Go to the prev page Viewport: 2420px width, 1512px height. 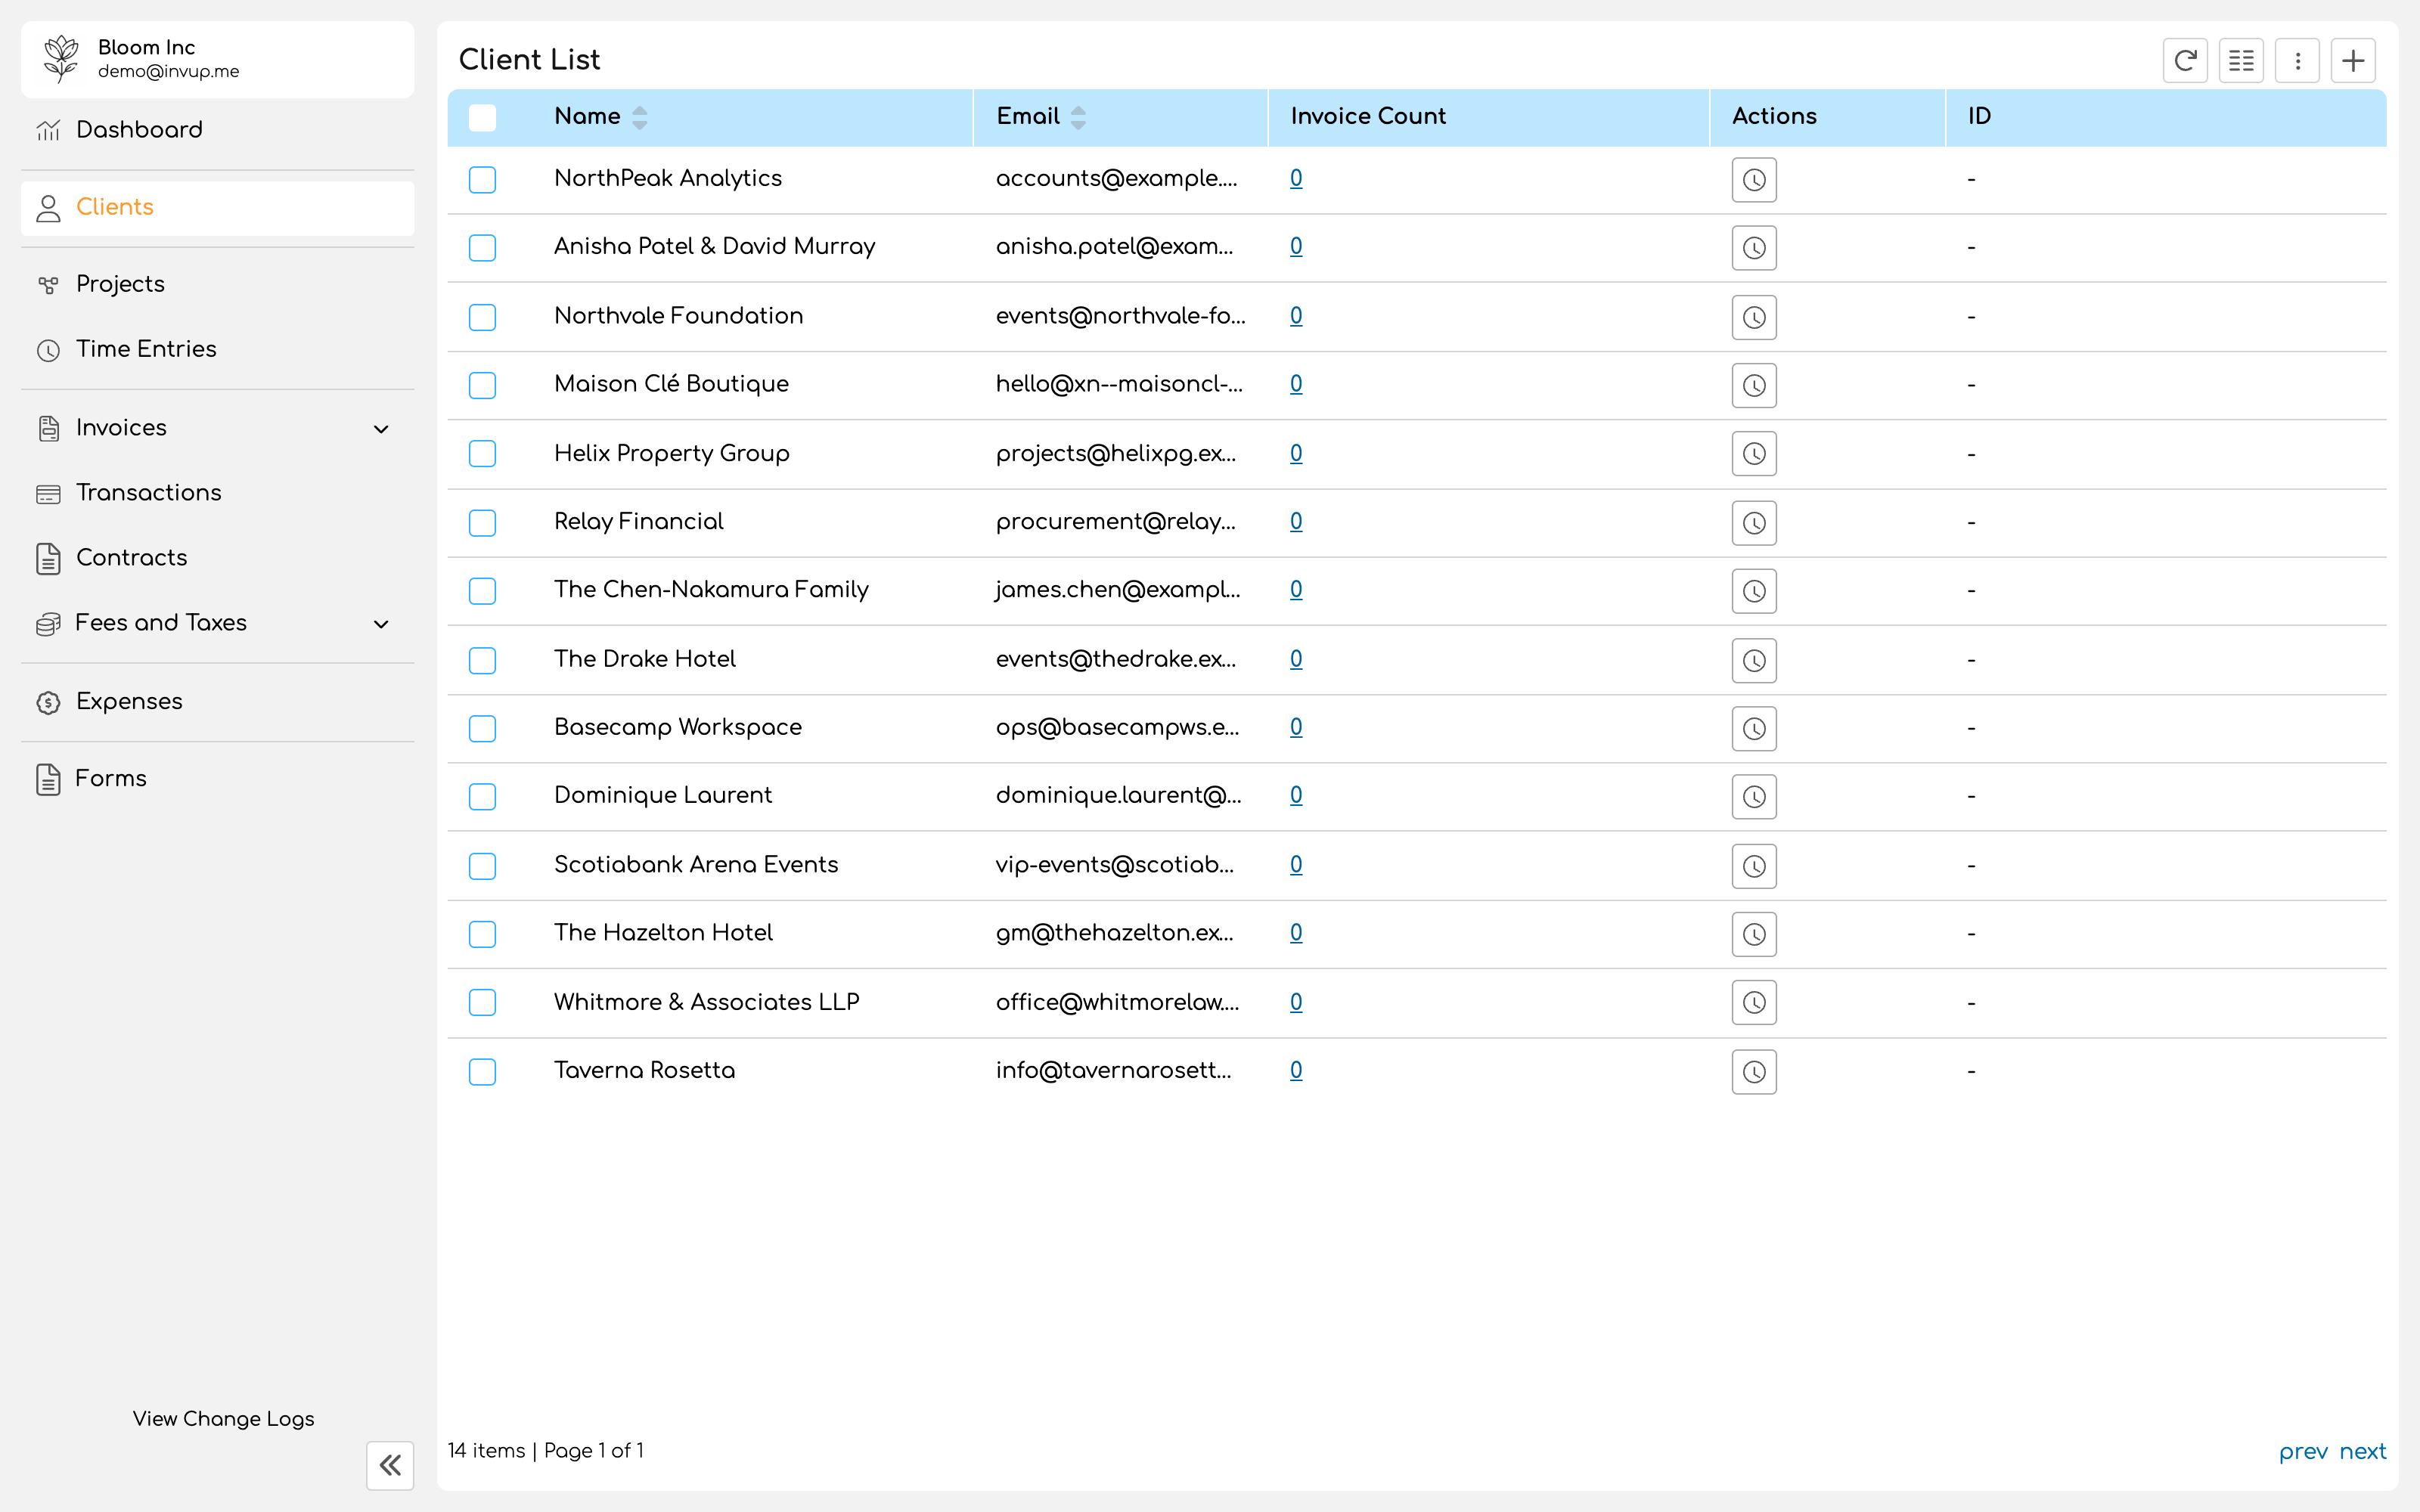click(2303, 1451)
